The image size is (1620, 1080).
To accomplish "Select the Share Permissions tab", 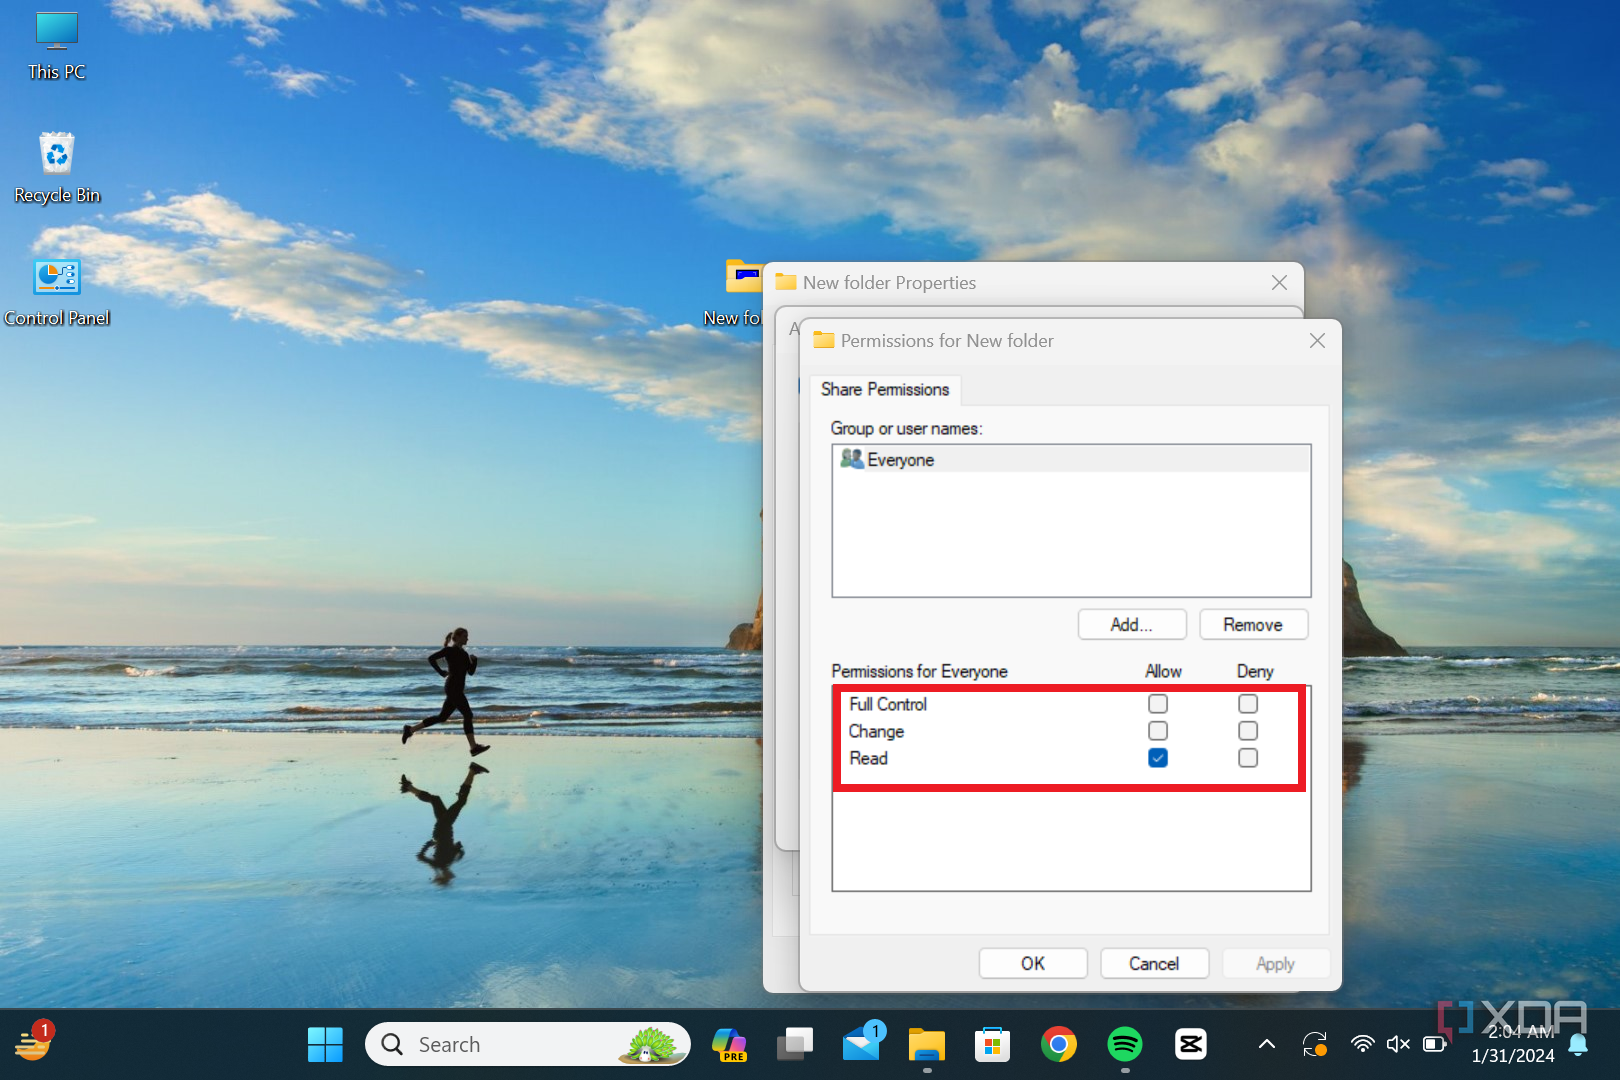I will point(885,390).
